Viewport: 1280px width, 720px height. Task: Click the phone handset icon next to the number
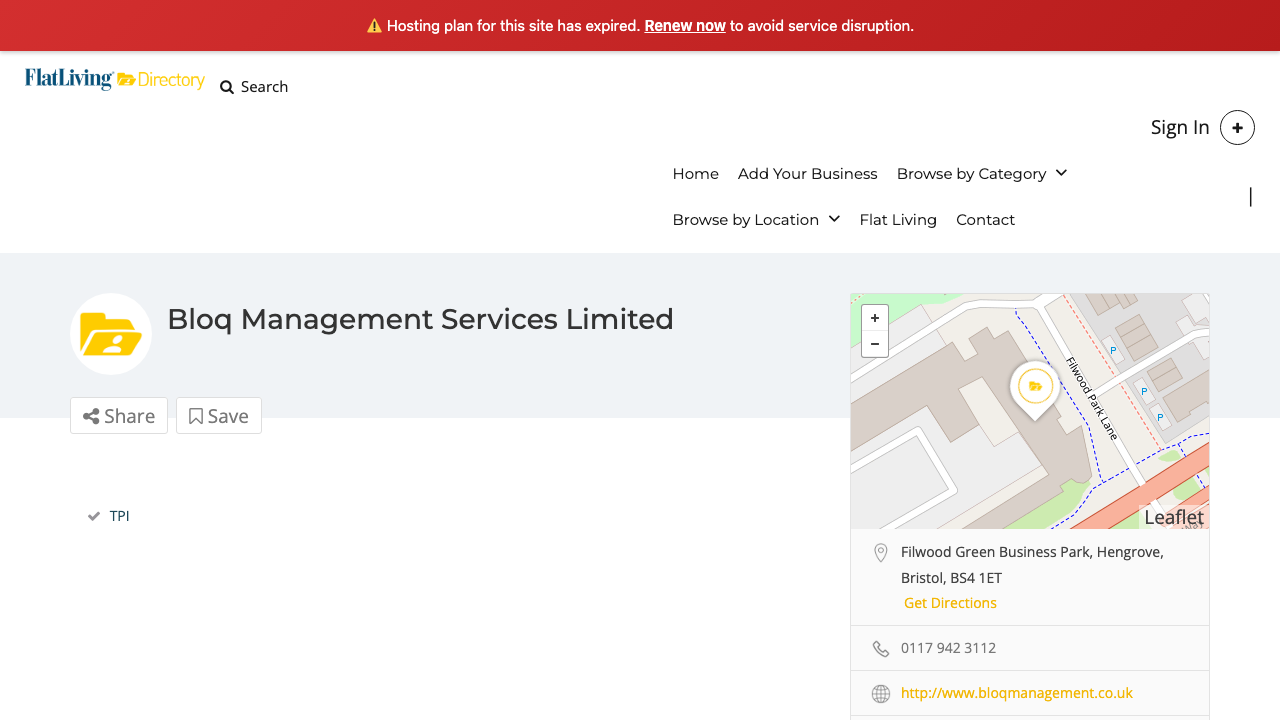880,648
